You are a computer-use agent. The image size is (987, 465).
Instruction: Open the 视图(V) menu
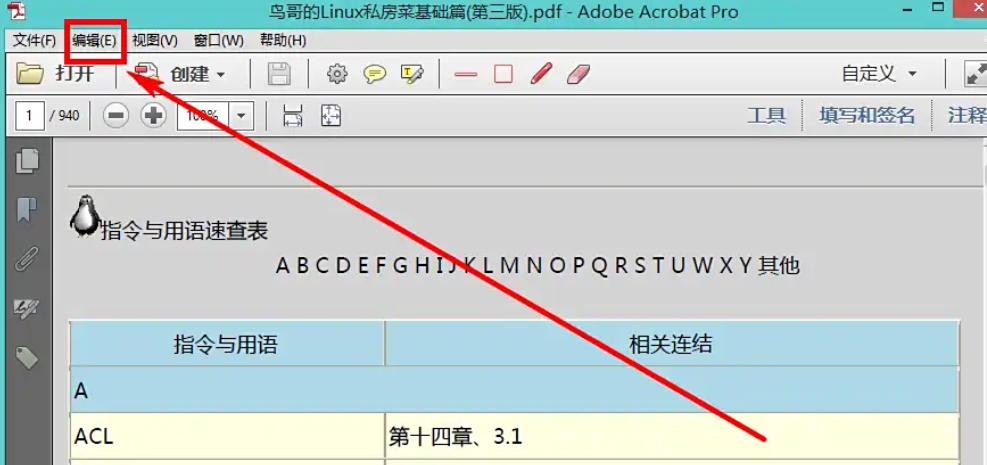(x=155, y=41)
